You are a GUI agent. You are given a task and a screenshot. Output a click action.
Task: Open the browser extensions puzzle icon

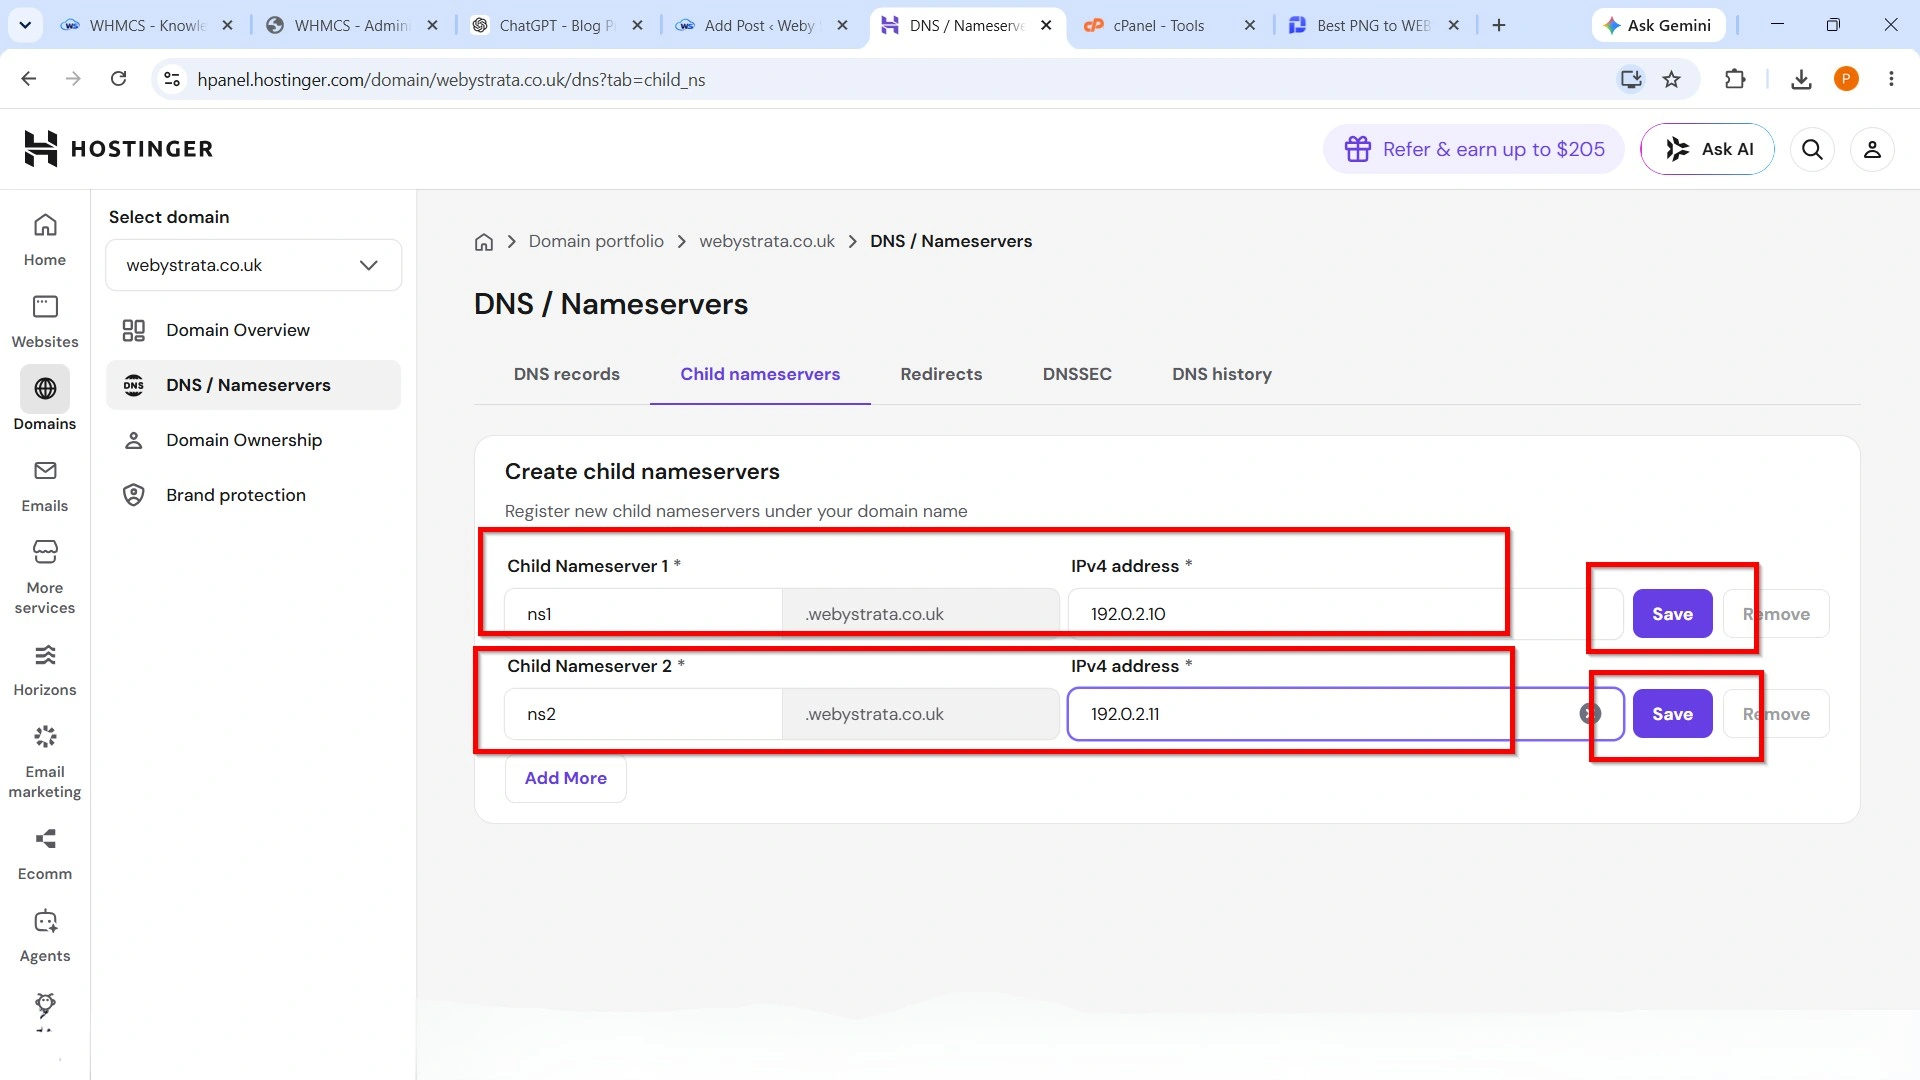pyautogui.click(x=1735, y=79)
